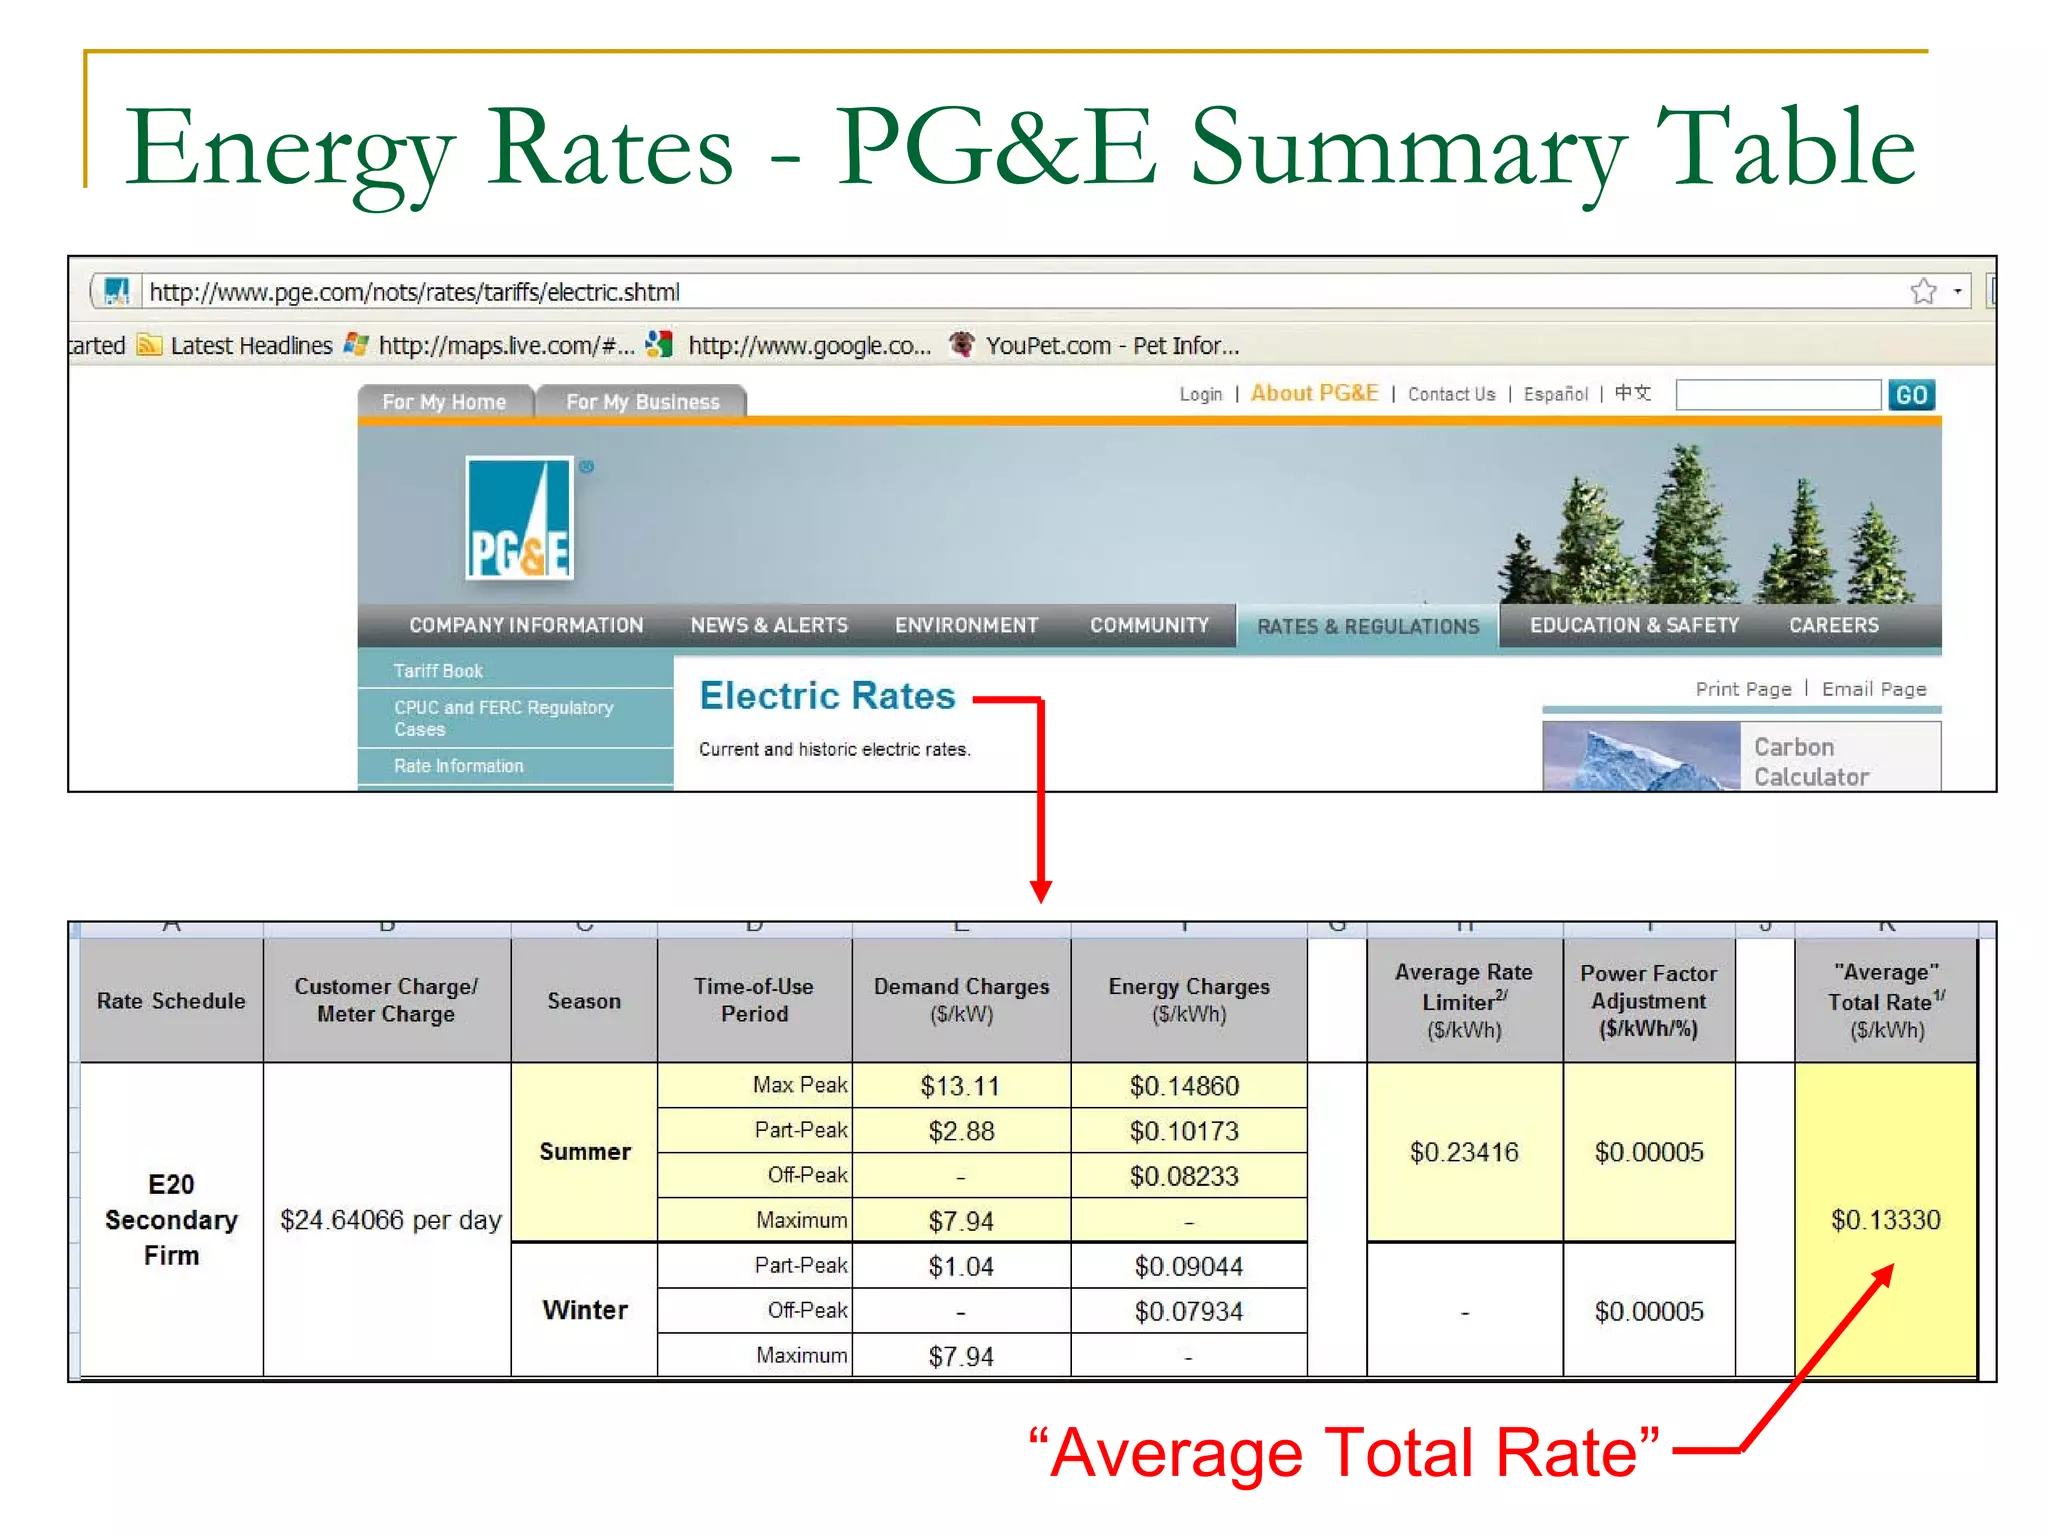Select the $2.88 demand charge cell
Screen dimensions: 2048x1536
(x=961, y=1131)
